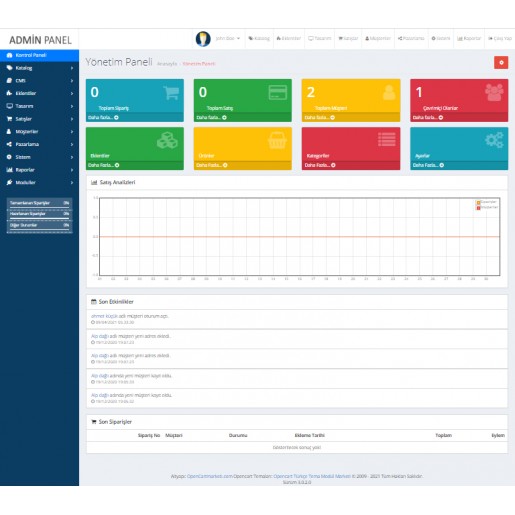Open the ahmet küçük customer link
Viewport: 515px width, 515px height.
104,316
